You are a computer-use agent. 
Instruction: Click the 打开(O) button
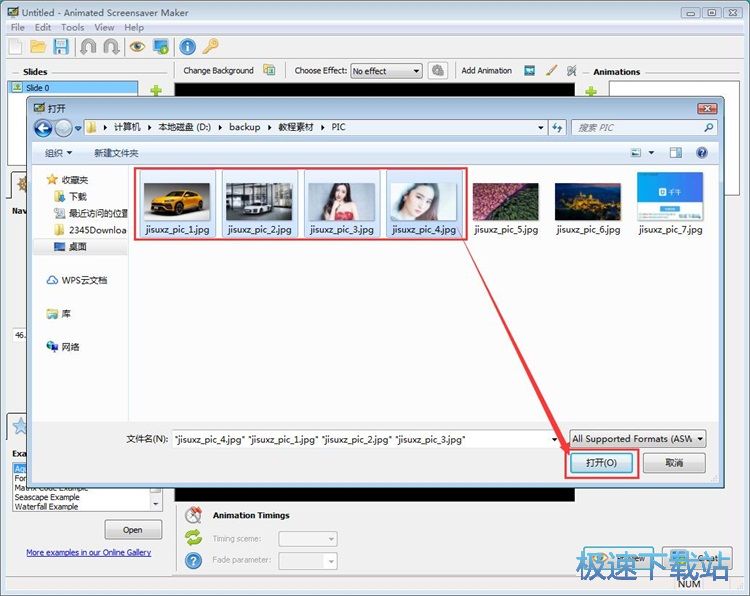click(601, 463)
